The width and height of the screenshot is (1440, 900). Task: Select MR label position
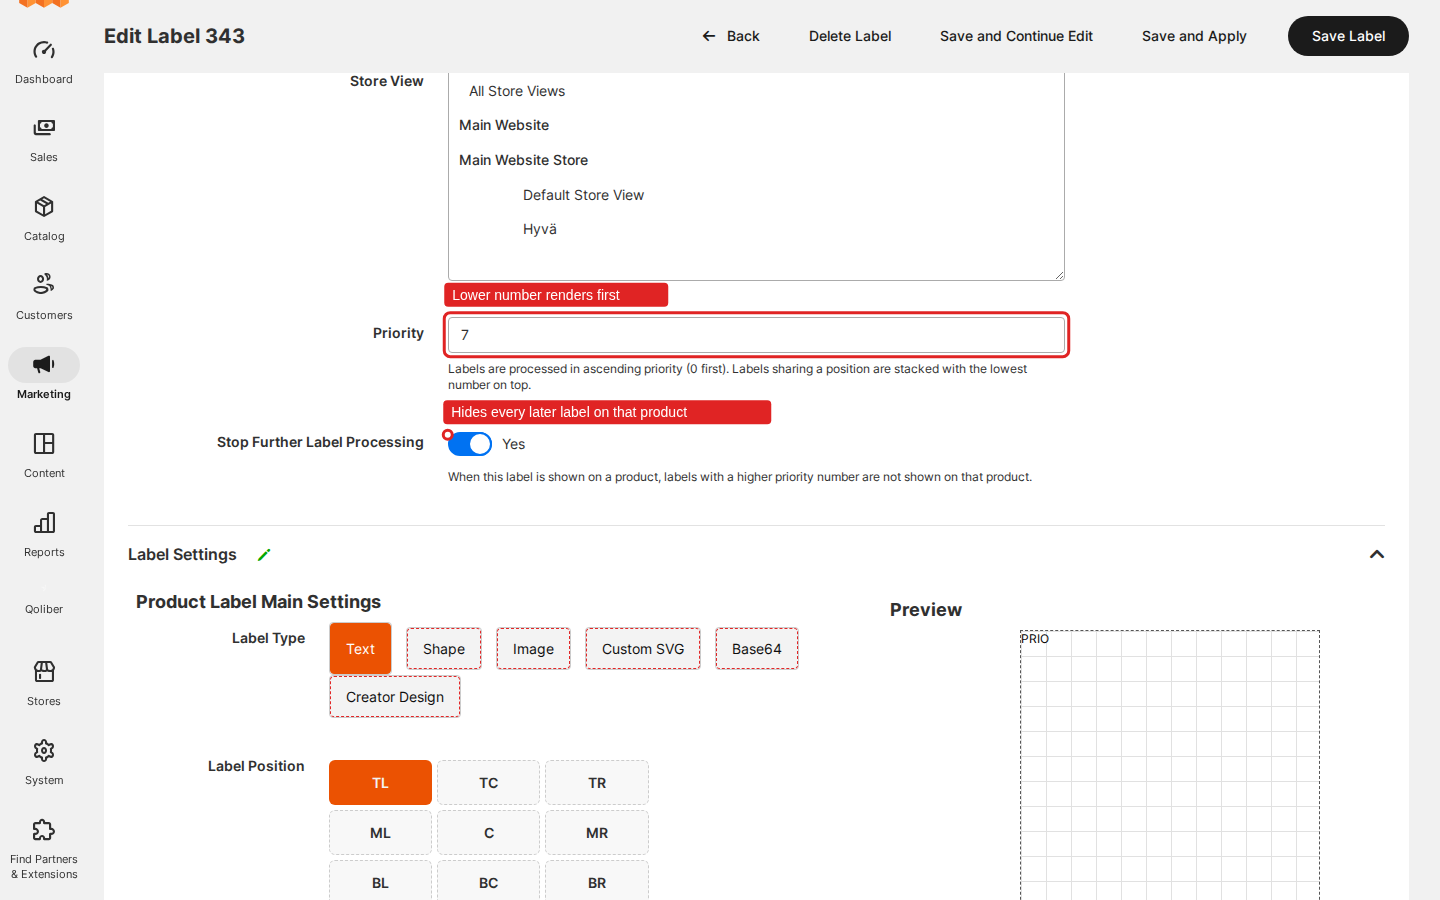(597, 833)
